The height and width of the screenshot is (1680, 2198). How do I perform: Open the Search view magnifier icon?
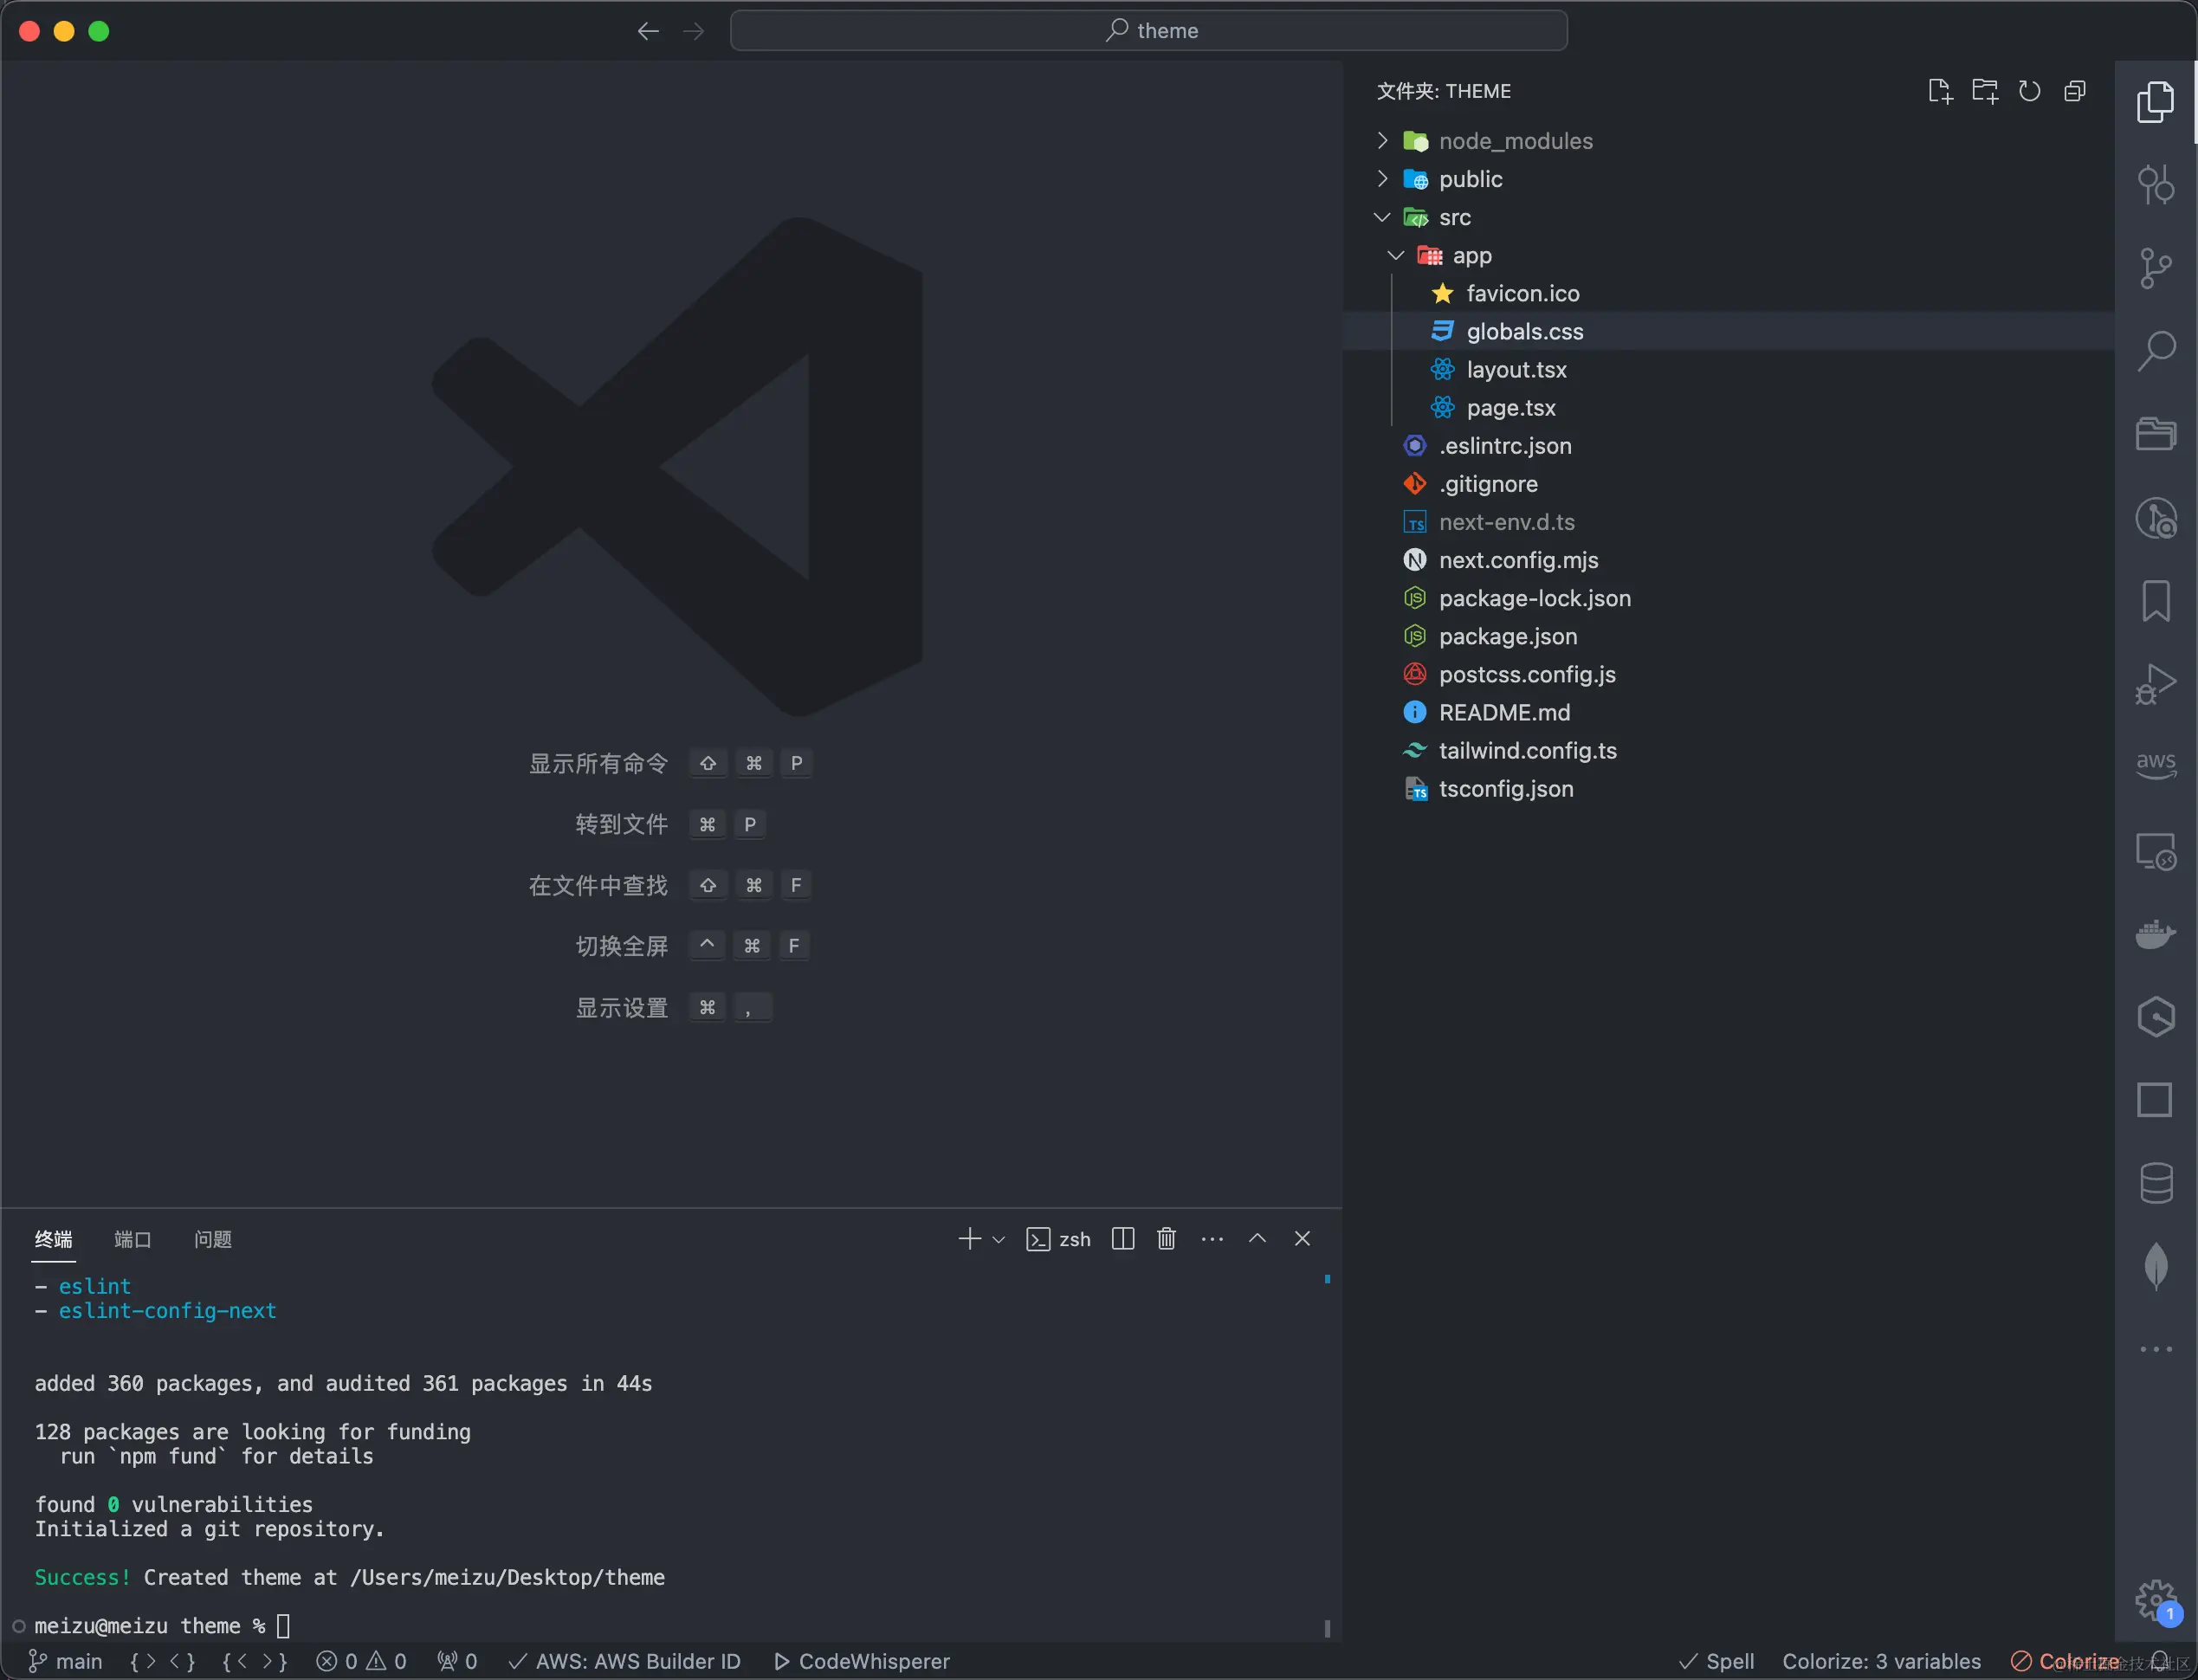pyautogui.click(x=2155, y=351)
